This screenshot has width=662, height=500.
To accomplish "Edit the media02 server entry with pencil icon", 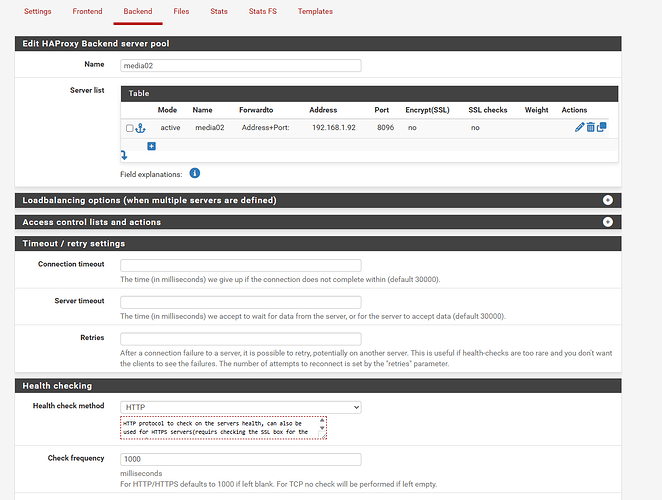I will click(x=580, y=128).
